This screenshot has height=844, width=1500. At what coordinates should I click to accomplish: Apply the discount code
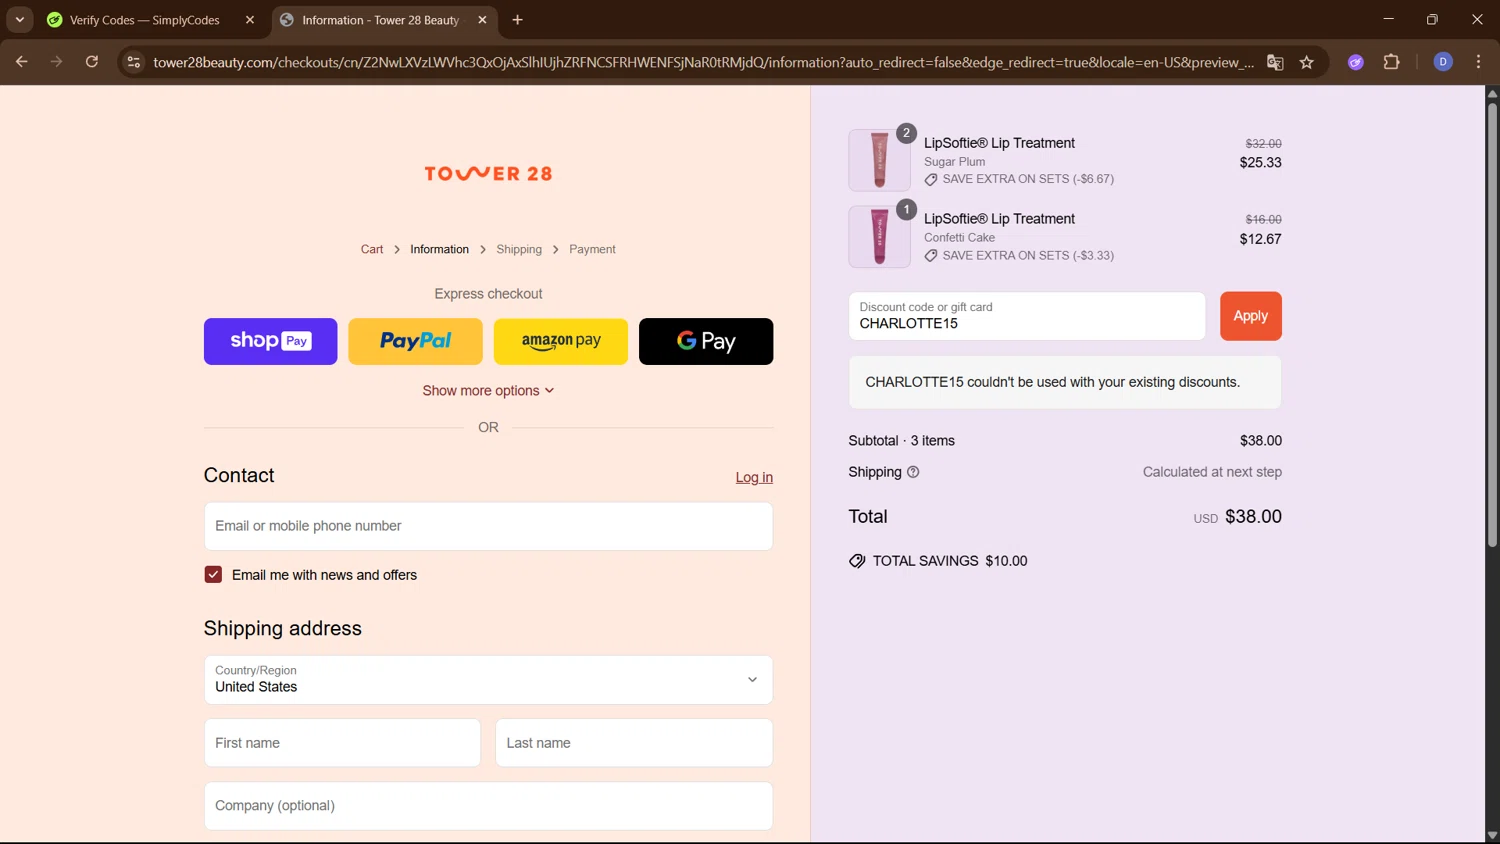1250,316
